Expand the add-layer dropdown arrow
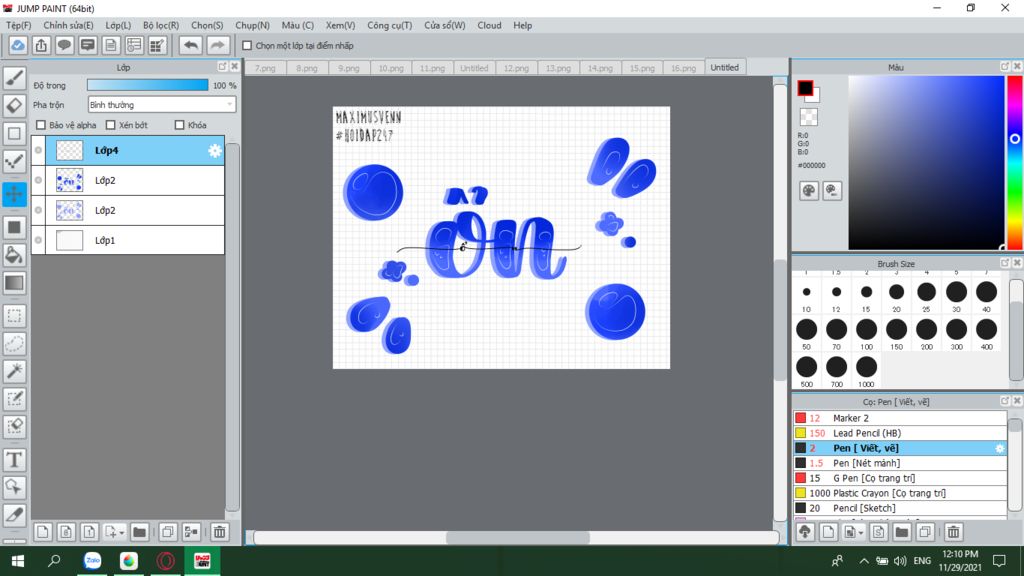The height and width of the screenshot is (576, 1024). [x=121, y=533]
